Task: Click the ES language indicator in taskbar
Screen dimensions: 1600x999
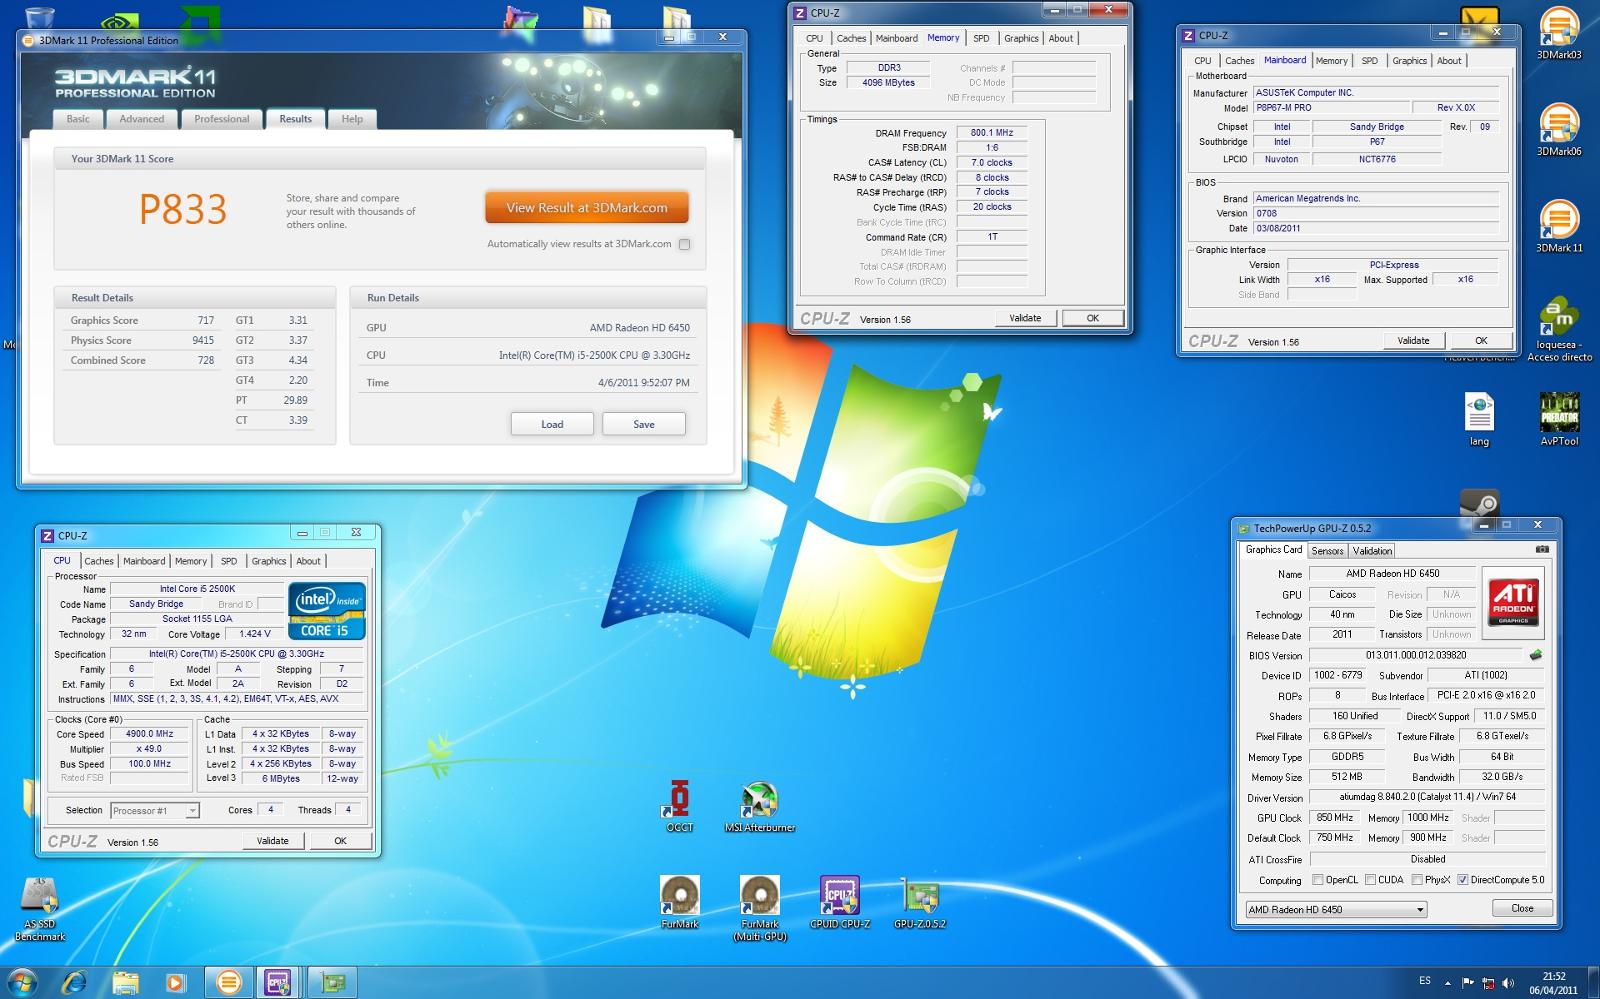Action: pyautogui.click(x=1424, y=981)
